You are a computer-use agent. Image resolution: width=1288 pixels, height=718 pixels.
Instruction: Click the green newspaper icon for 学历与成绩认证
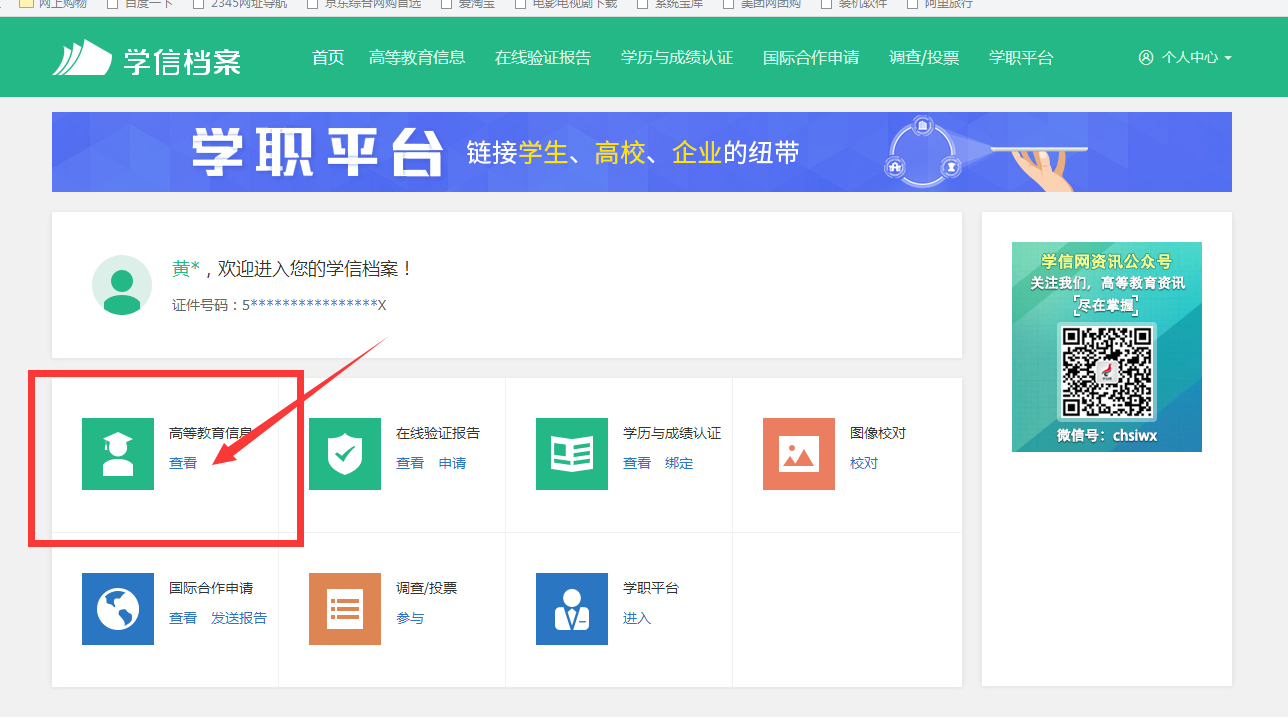tap(572, 454)
